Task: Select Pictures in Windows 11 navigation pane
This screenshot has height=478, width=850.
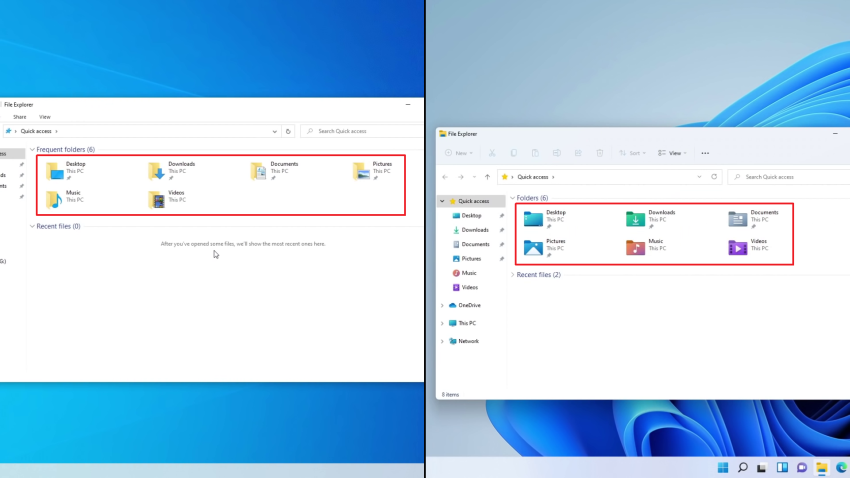Action: pyautogui.click(x=472, y=259)
